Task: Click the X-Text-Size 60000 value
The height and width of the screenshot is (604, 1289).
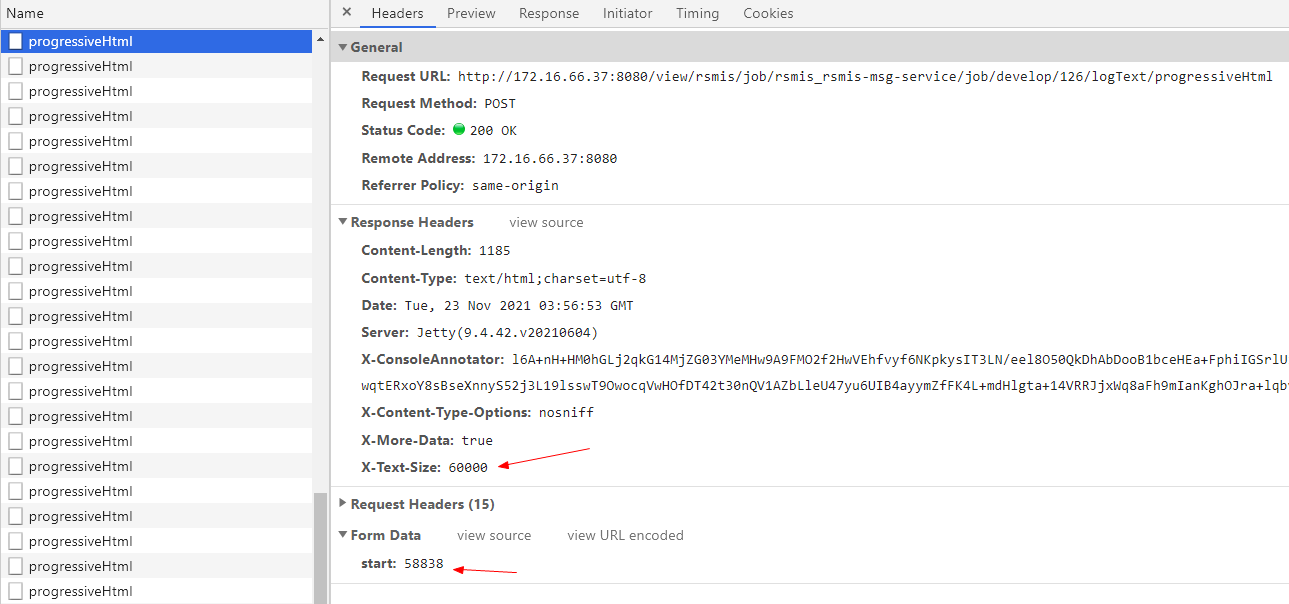Action: coord(468,467)
